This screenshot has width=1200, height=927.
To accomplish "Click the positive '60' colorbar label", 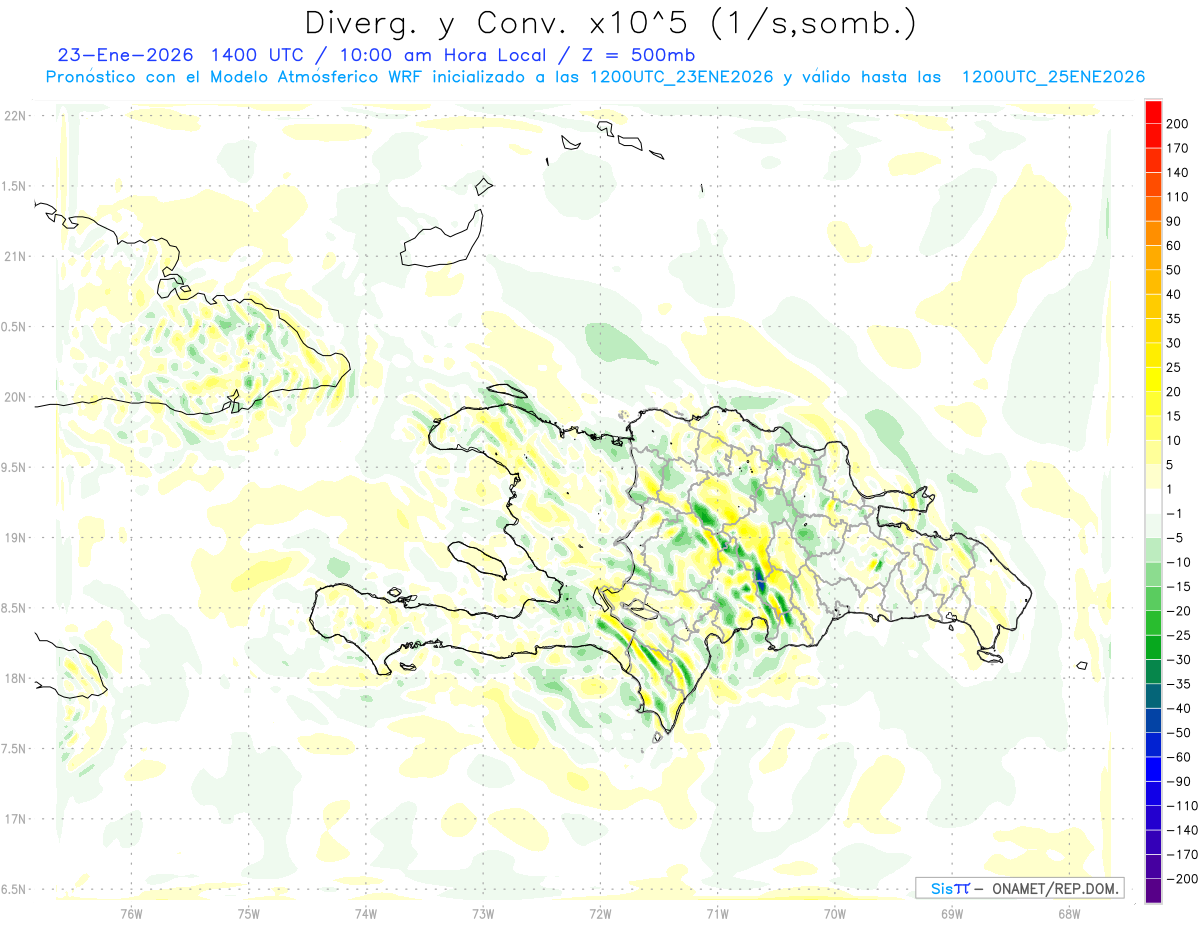I will 1176,245.
